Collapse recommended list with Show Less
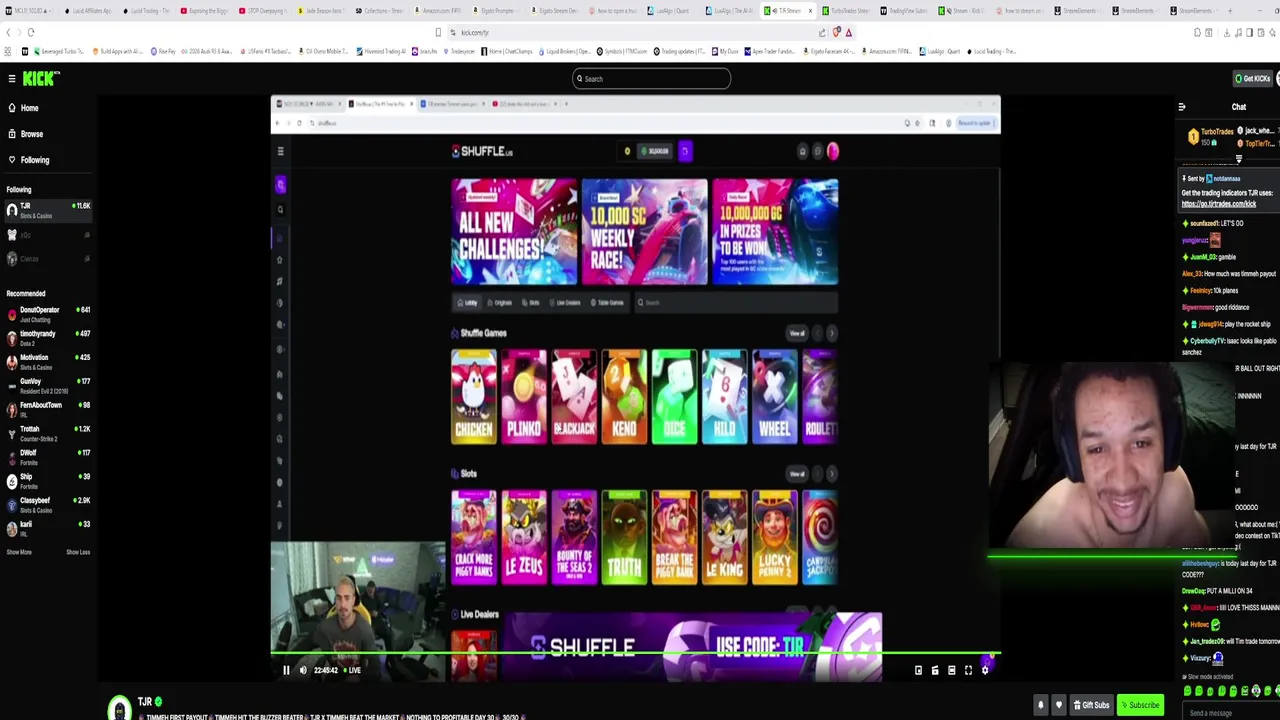This screenshot has width=1280, height=720. click(78, 552)
